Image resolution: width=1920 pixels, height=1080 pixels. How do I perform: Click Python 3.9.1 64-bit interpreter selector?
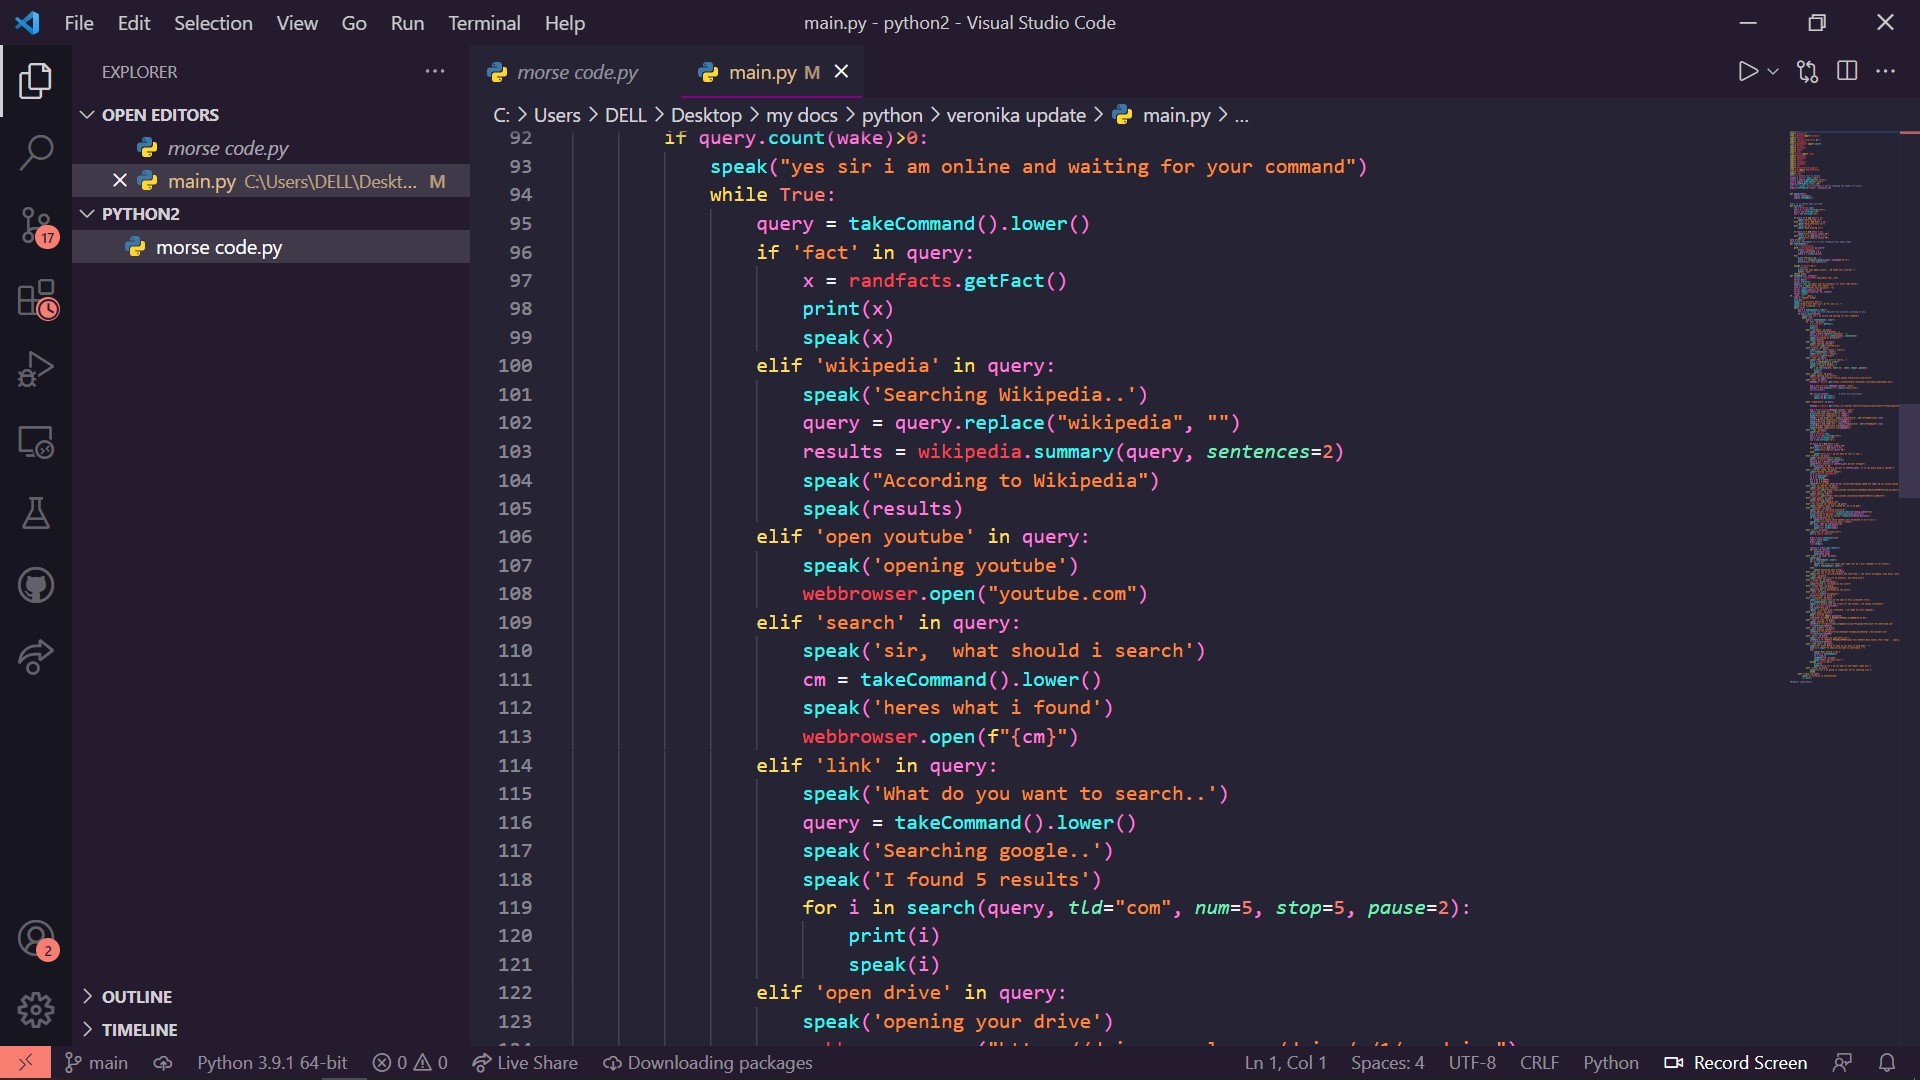tap(272, 1062)
